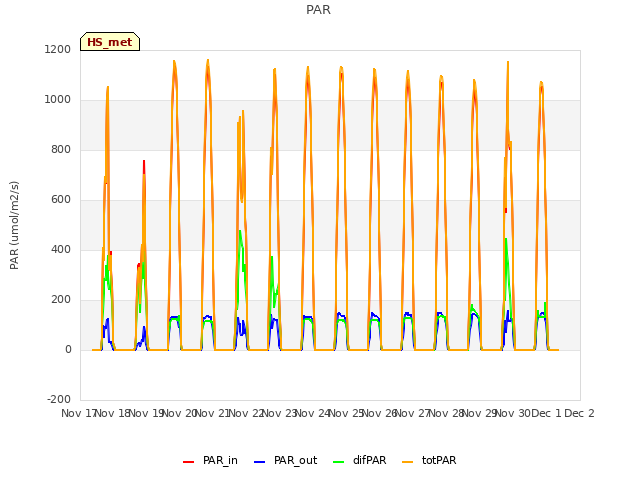This screenshot has height=480, width=640.
Task: Toggle the PAR_out legend entry
Action: 285,460
